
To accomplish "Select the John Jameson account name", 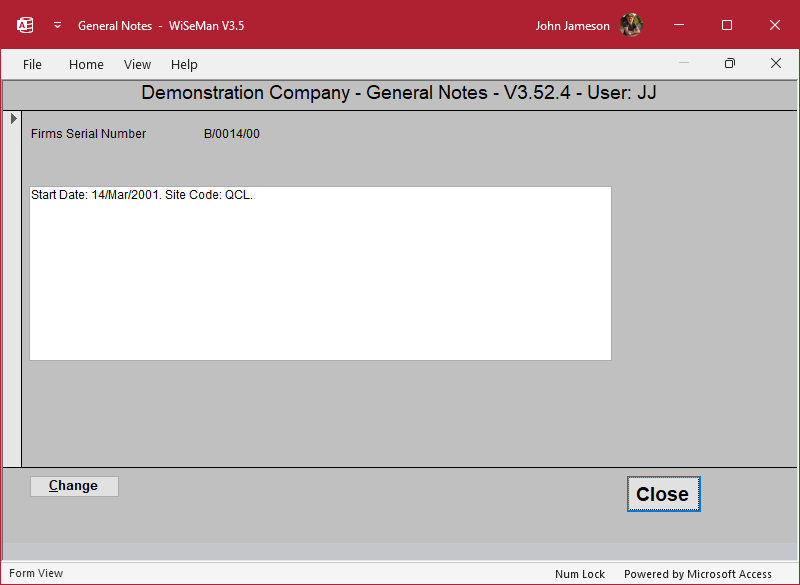I will [x=572, y=26].
